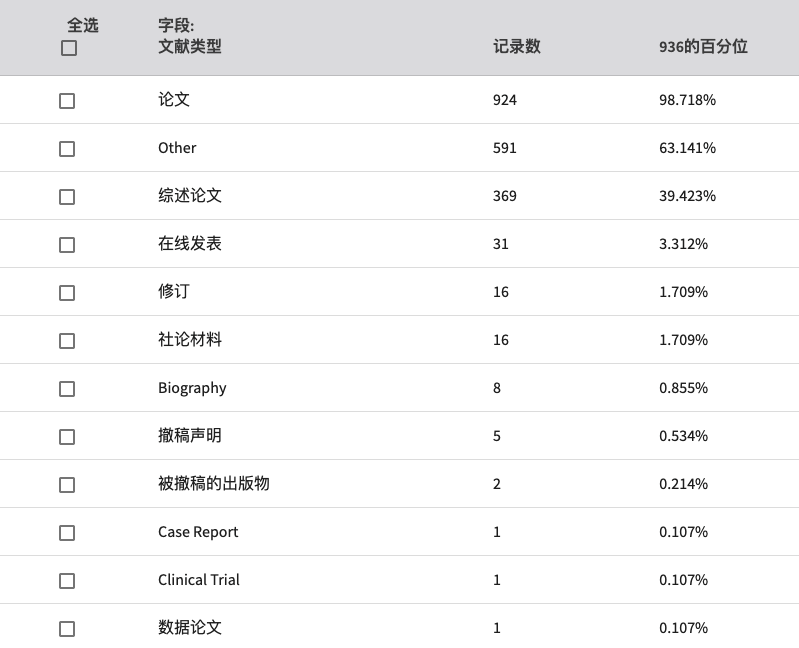Select the Other document type checkbox
Image resolution: width=799 pixels, height=648 pixels.
[67, 149]
